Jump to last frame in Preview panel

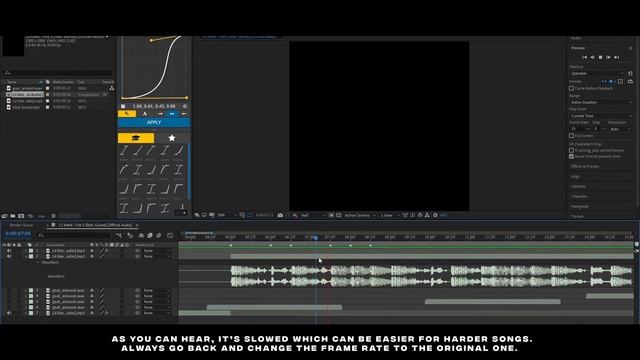(617, 57)
